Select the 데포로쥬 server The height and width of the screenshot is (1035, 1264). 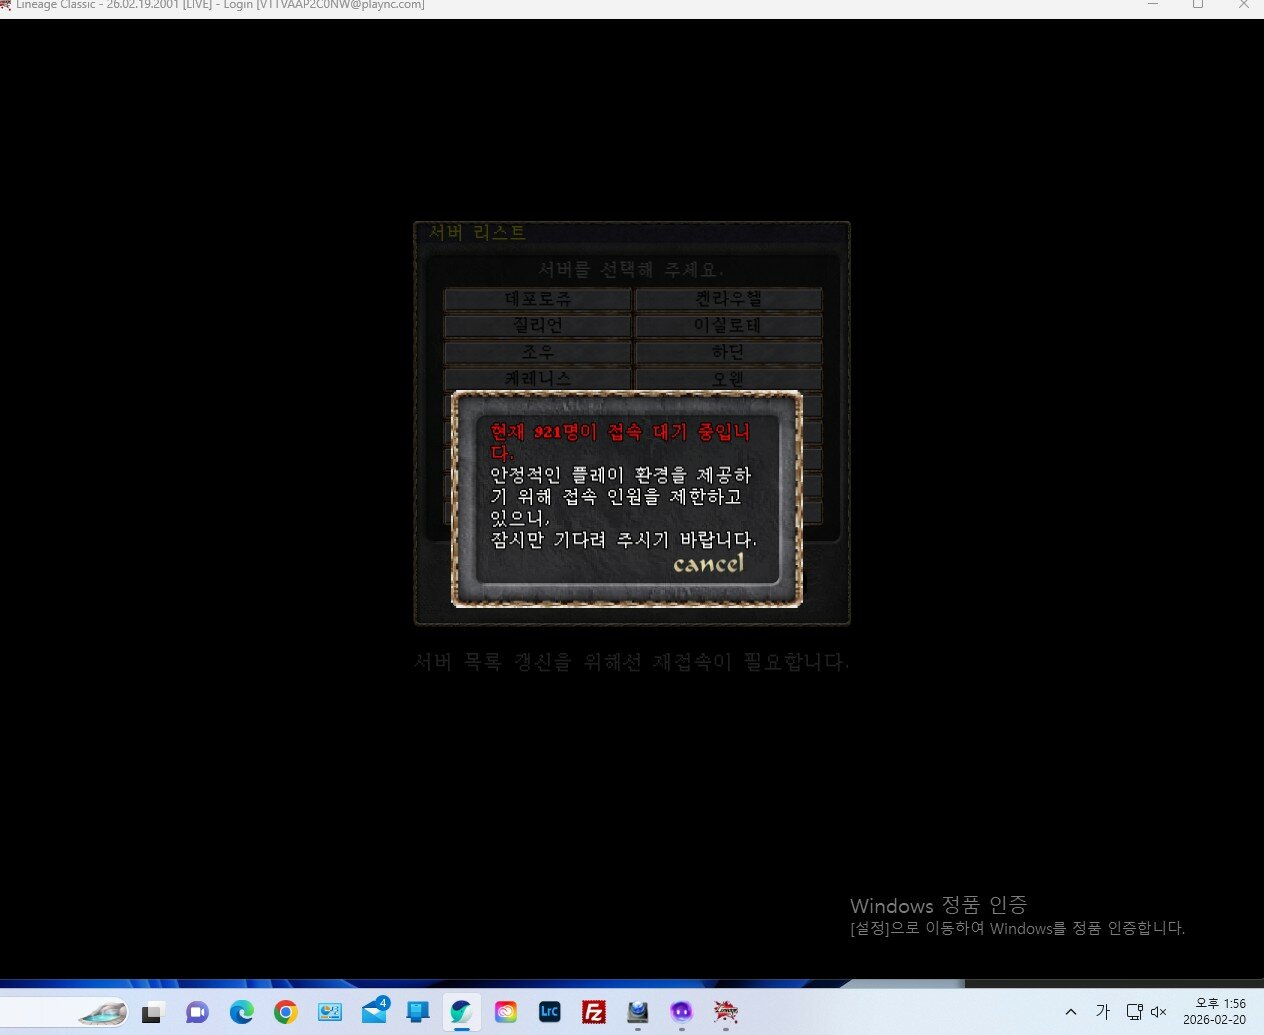pos(538,299)
